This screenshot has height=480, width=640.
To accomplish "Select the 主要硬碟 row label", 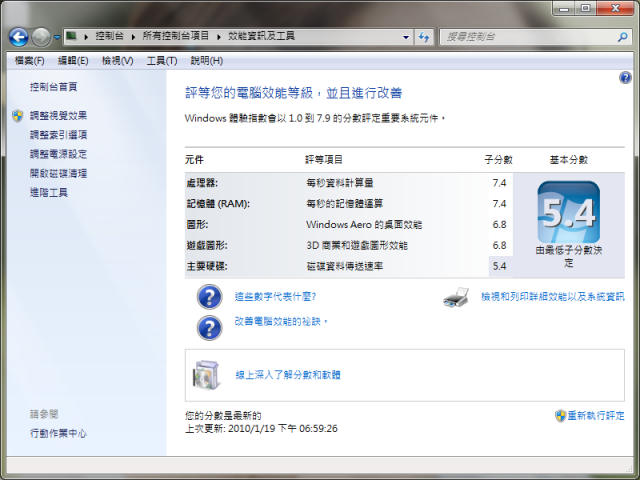I will coord(207,266).
